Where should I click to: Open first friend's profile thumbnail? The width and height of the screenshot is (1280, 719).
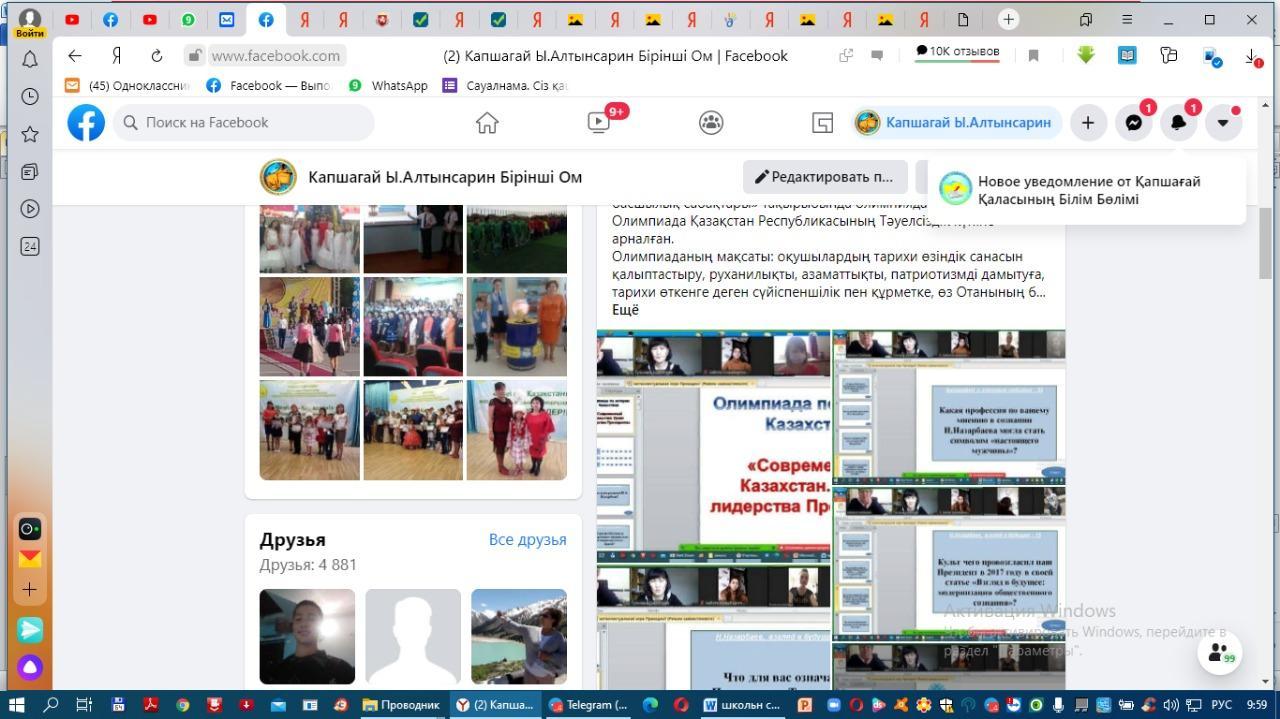click(307, 636)
